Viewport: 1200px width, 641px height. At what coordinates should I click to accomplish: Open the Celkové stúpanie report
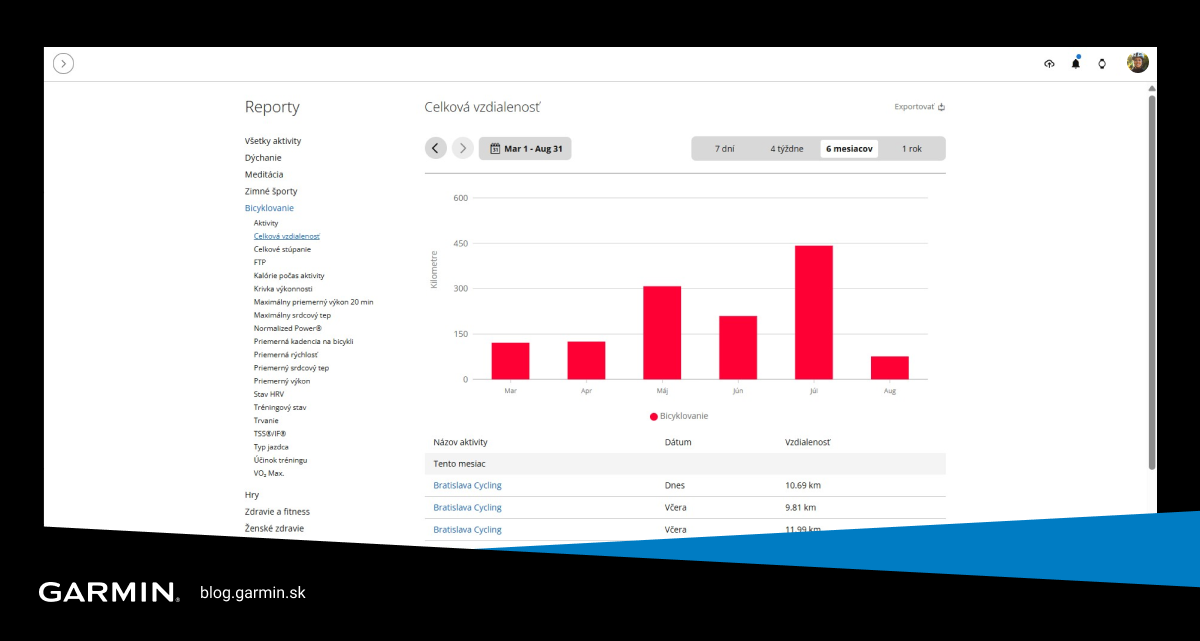[x=282, y=249]
